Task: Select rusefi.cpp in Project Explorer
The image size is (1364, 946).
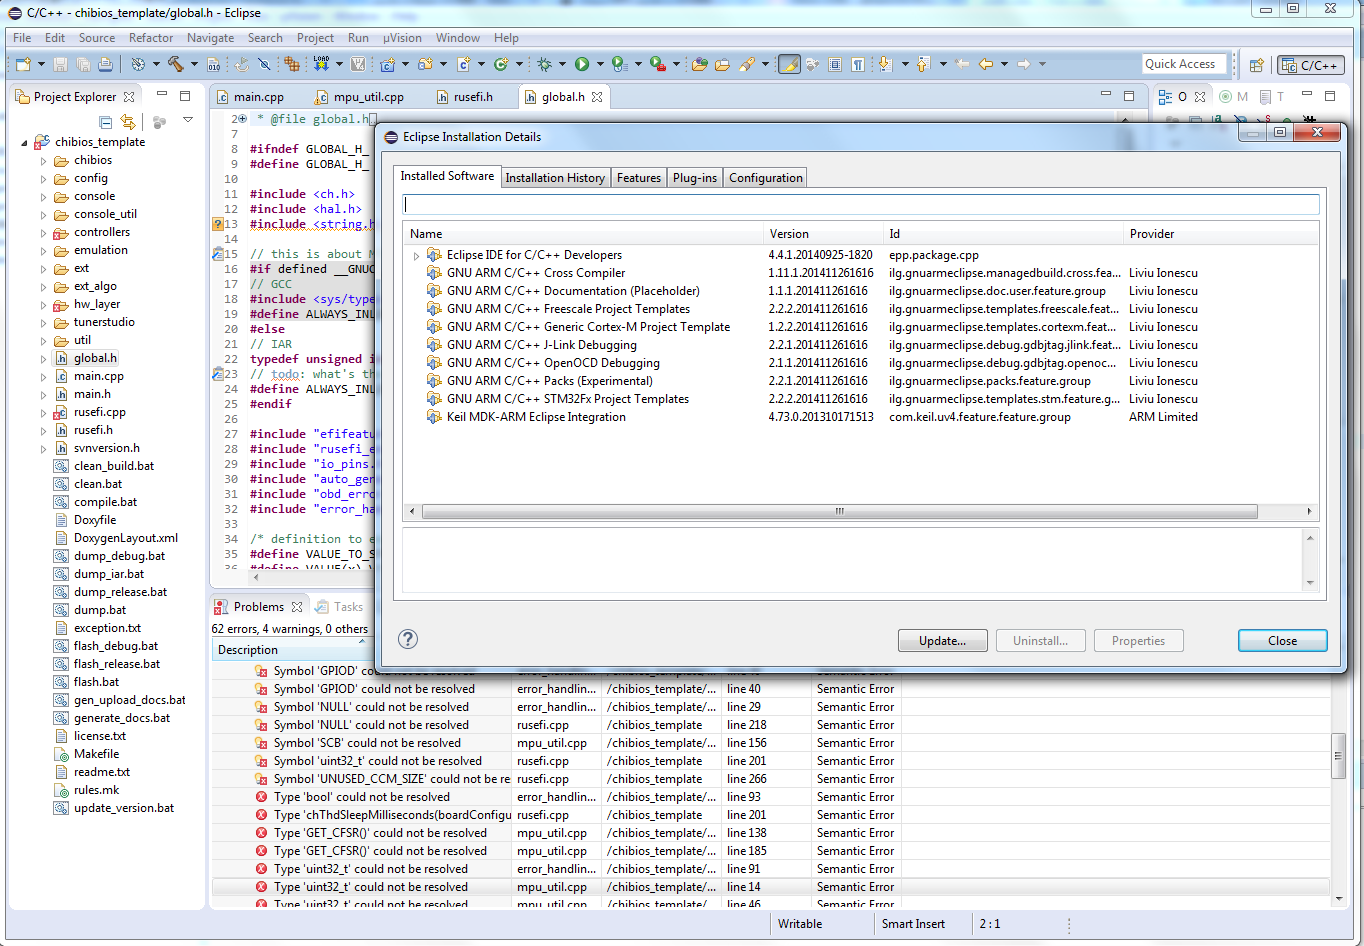Action: click(x=99, y=412)
